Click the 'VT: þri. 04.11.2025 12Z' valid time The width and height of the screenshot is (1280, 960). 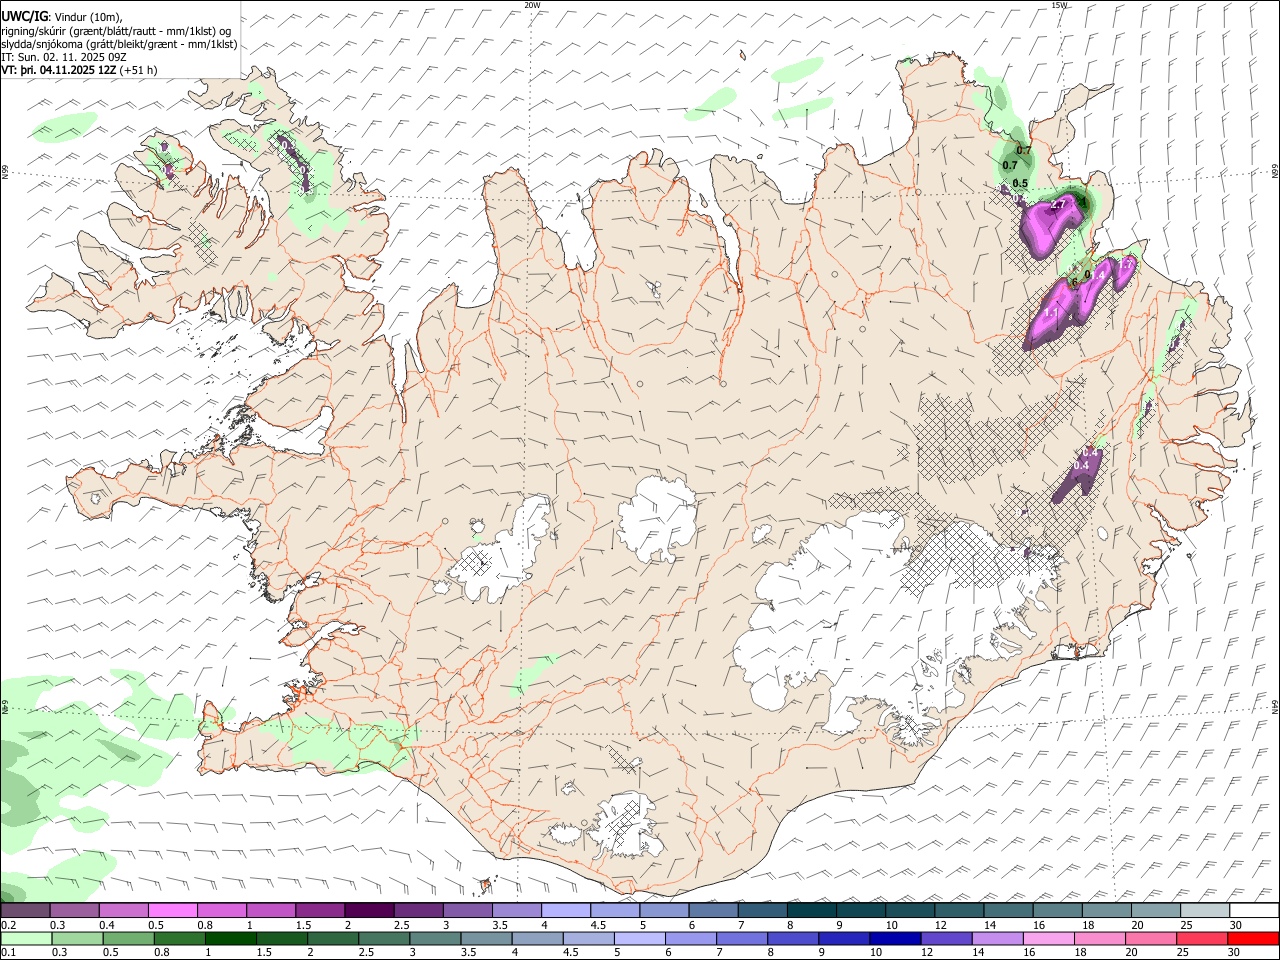click(x=59, y=70)
